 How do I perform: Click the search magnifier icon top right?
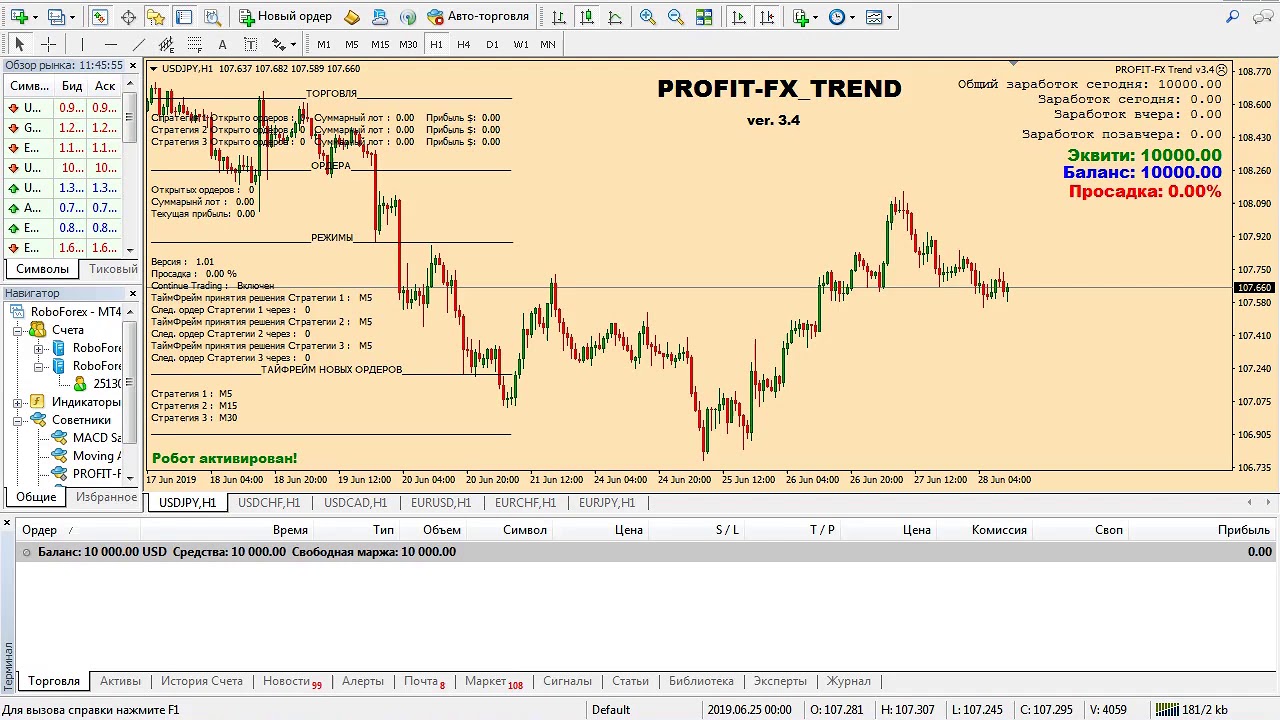(1233, 17)
